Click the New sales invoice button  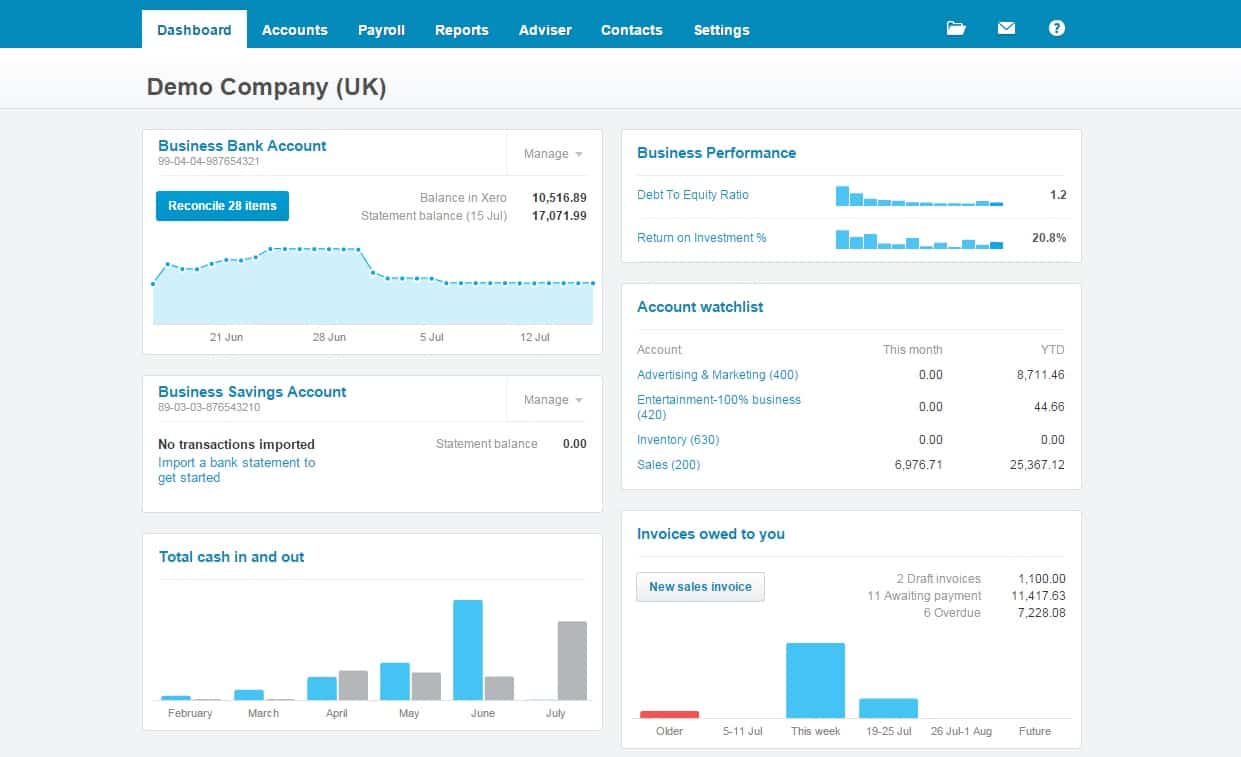tap(700, 587)
